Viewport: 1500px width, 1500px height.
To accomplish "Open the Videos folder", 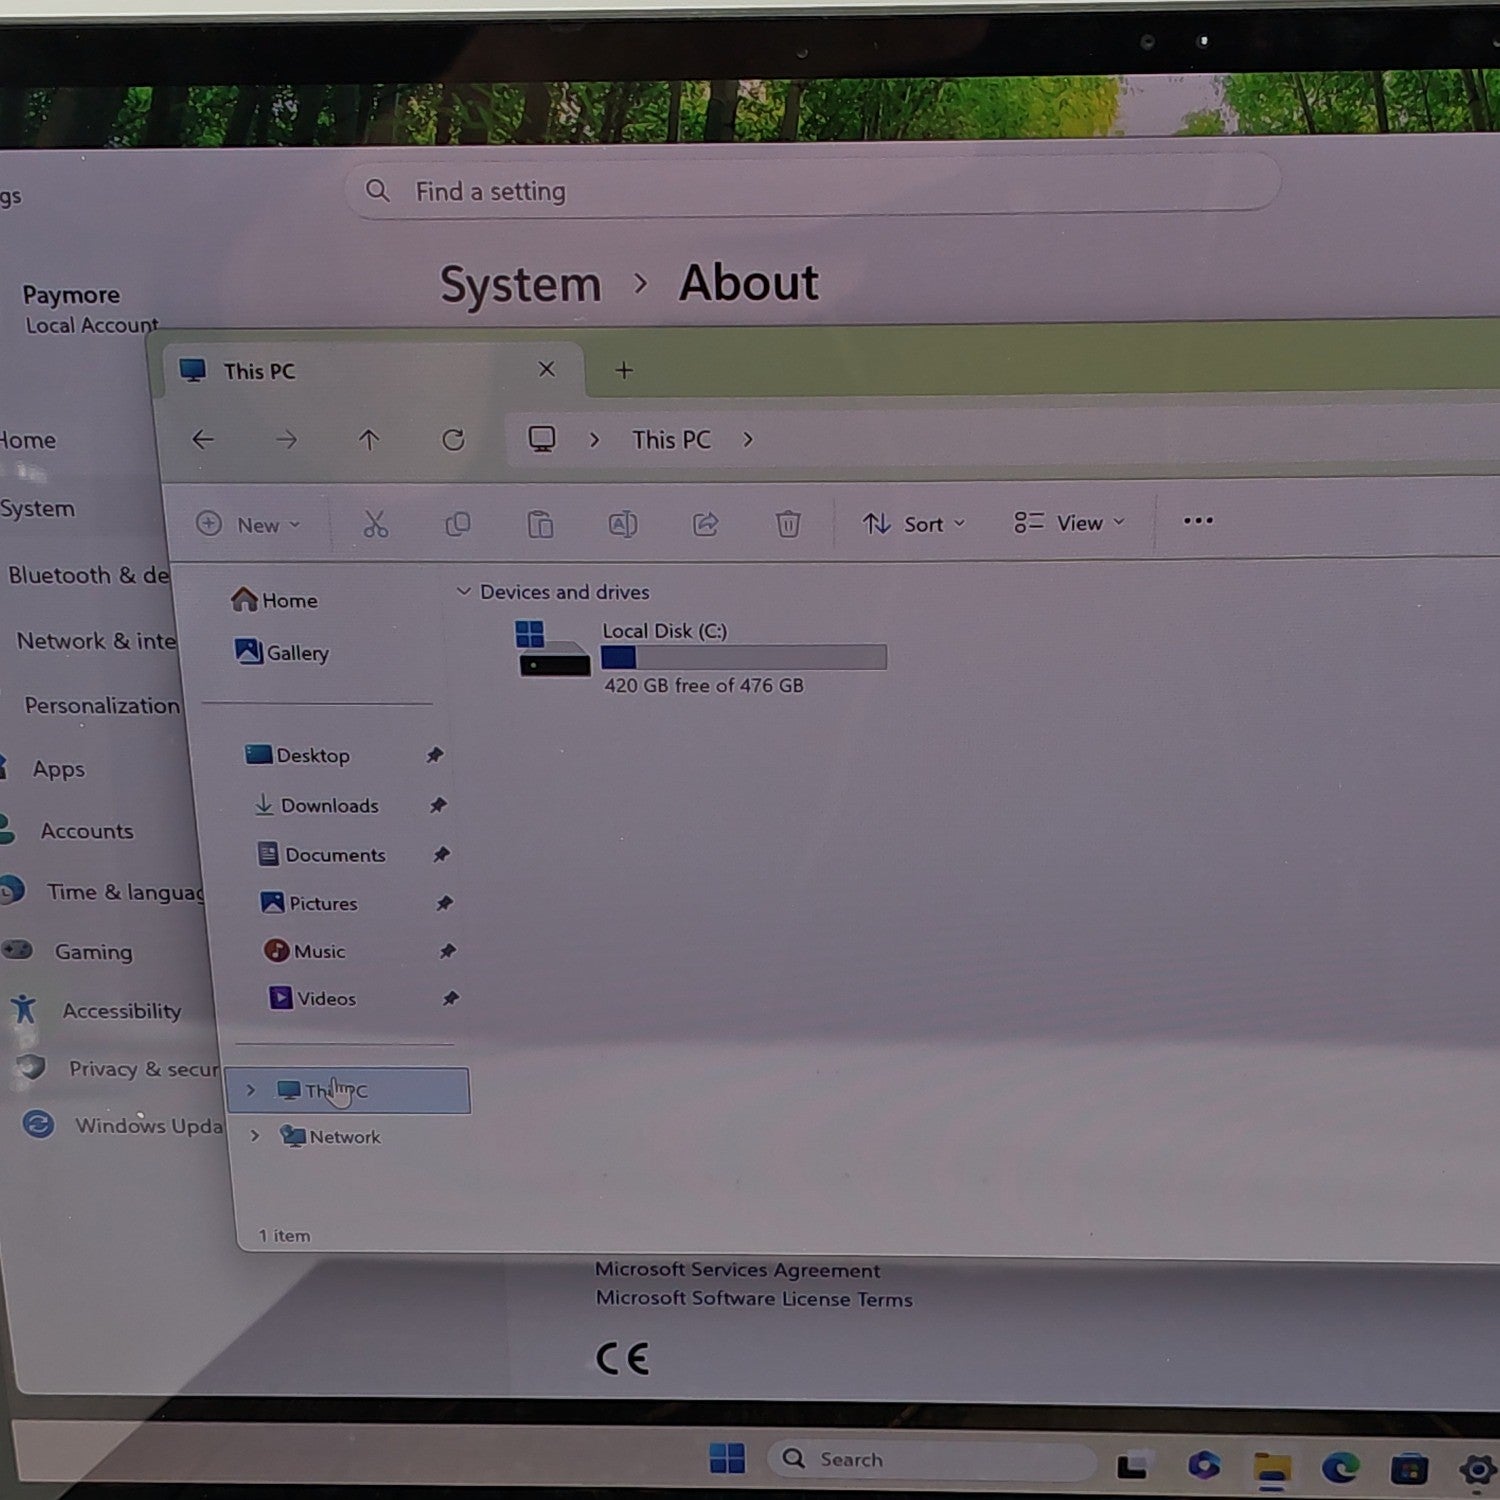I will click(313, 998).
